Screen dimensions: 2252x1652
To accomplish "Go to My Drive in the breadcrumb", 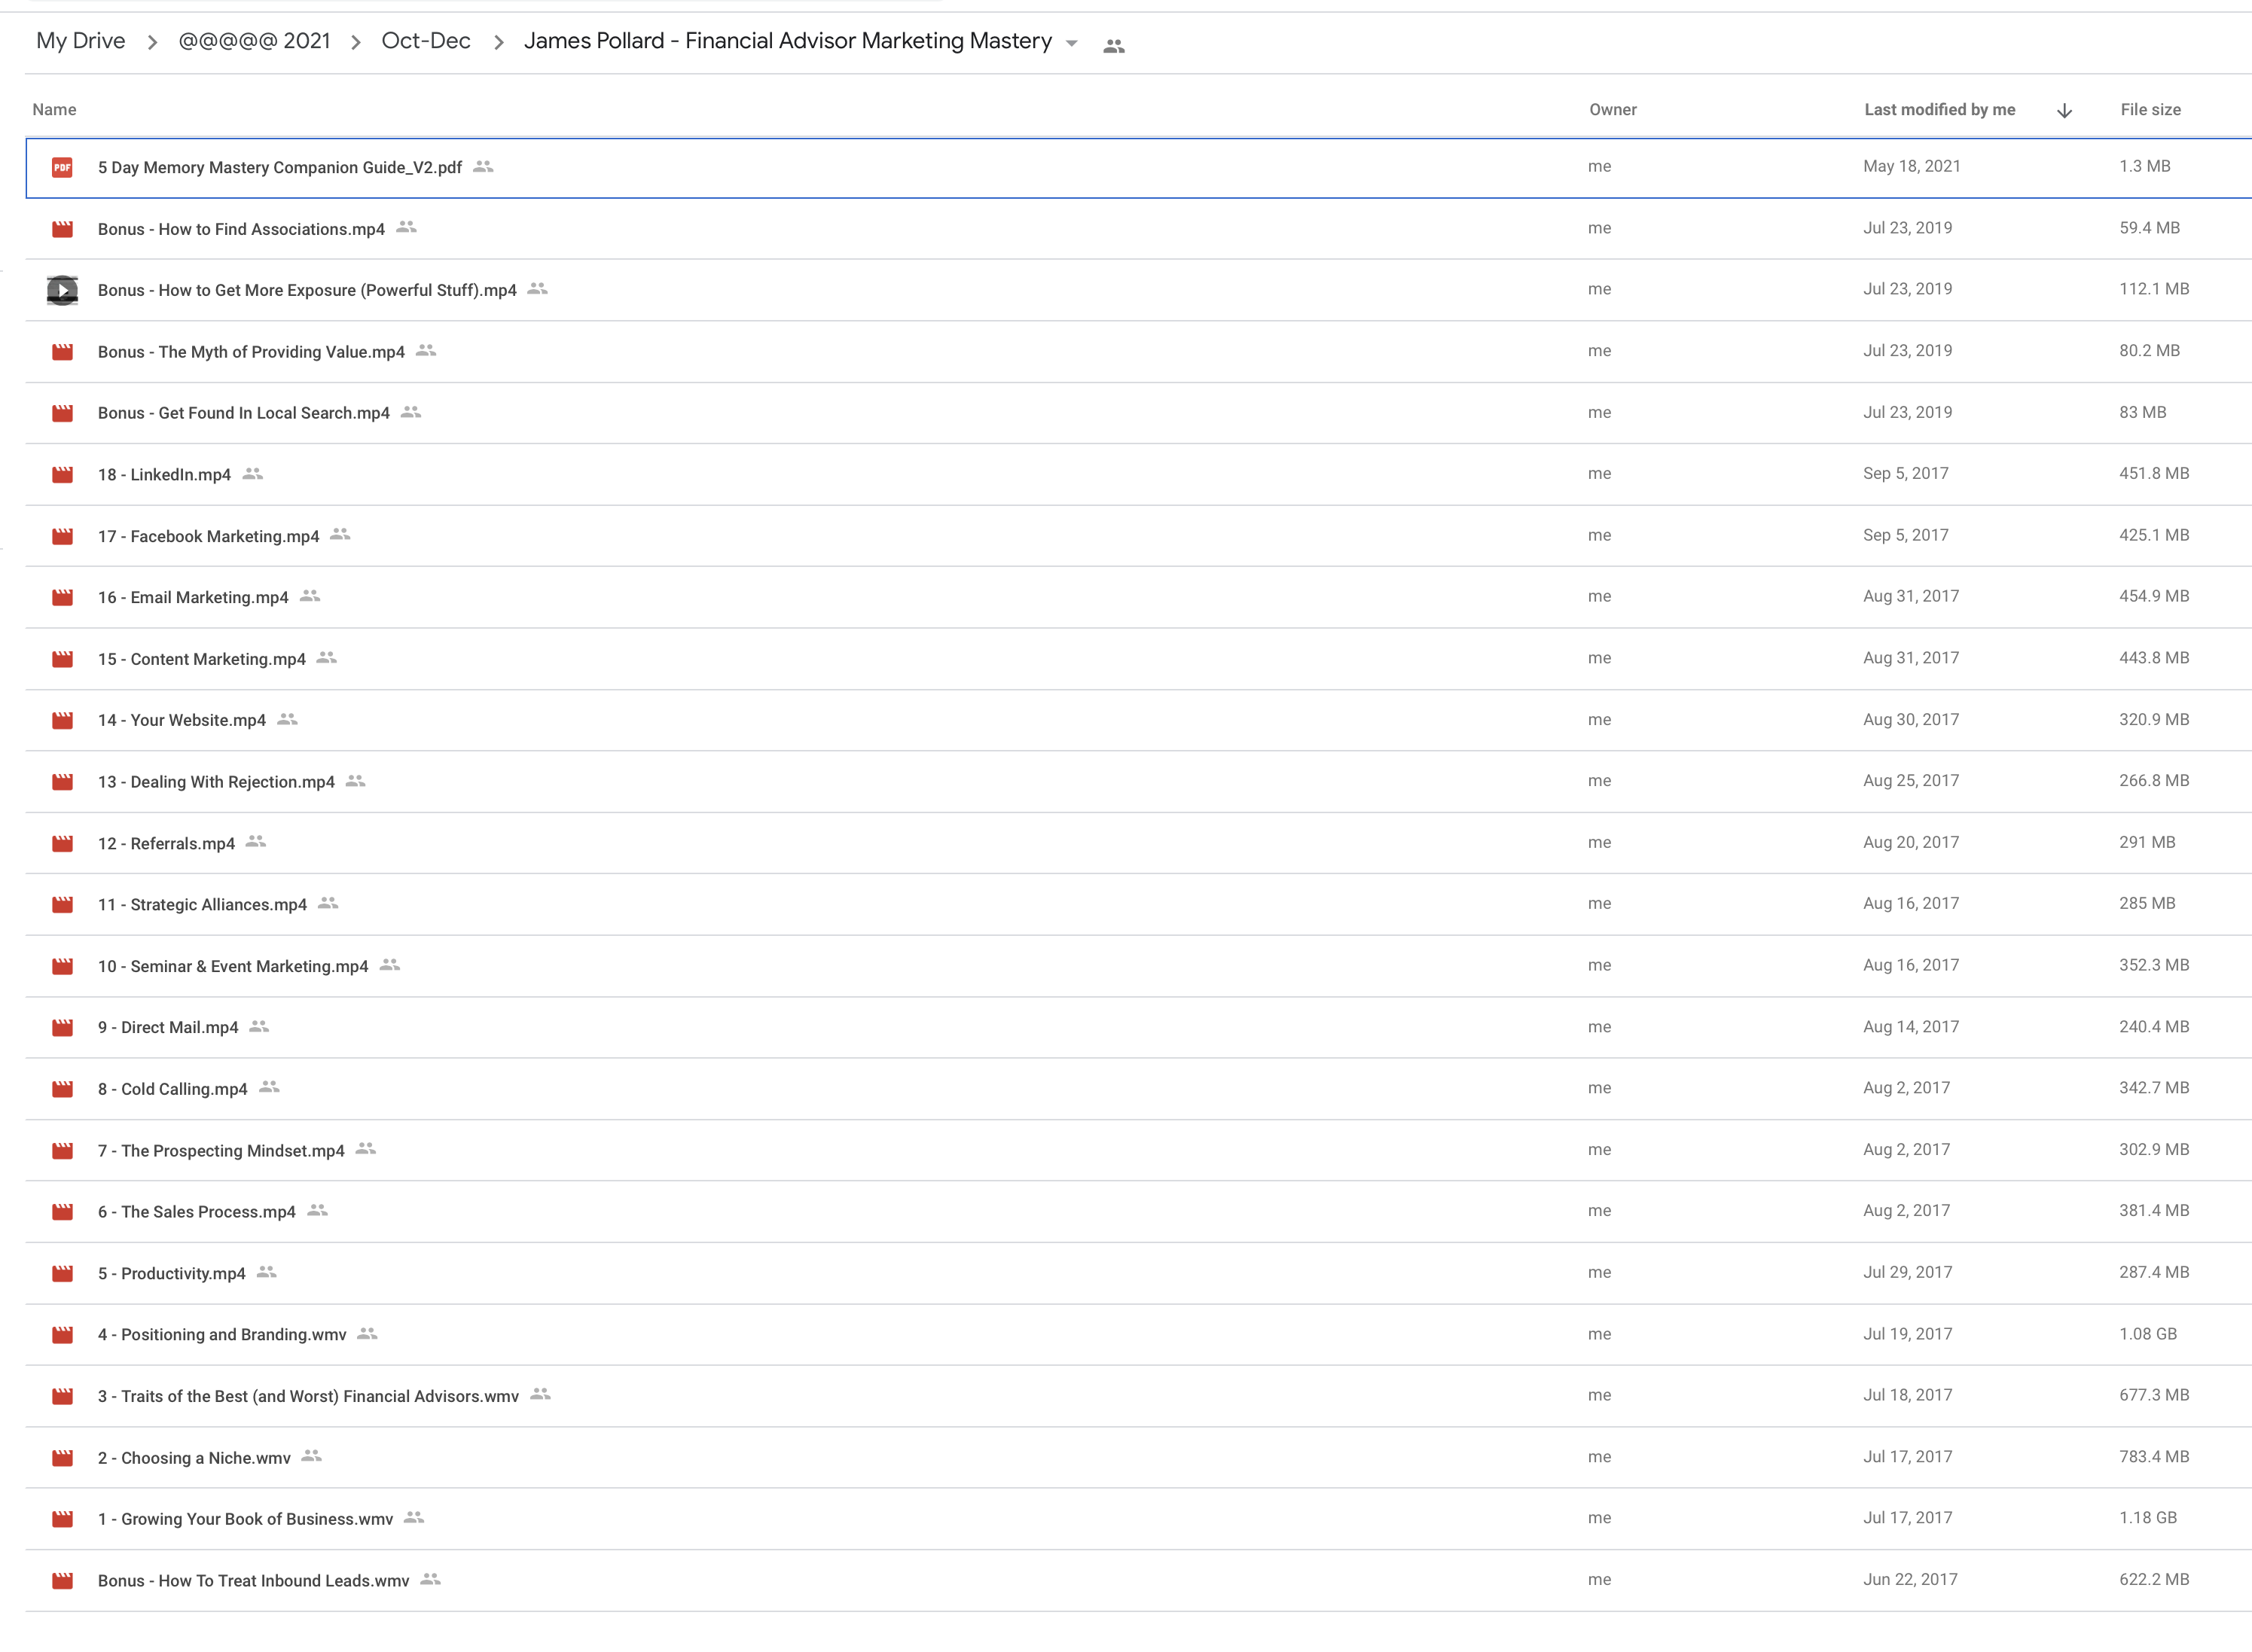I will (81, 41).
